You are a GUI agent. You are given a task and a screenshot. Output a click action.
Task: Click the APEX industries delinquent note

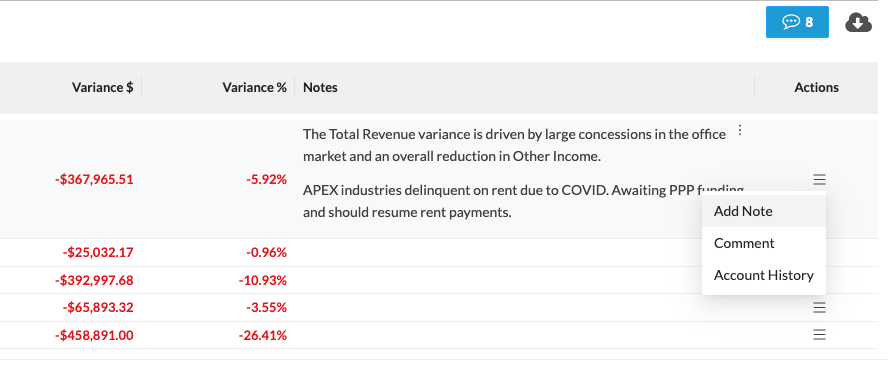pyautogui.click(x=523, y=202)
